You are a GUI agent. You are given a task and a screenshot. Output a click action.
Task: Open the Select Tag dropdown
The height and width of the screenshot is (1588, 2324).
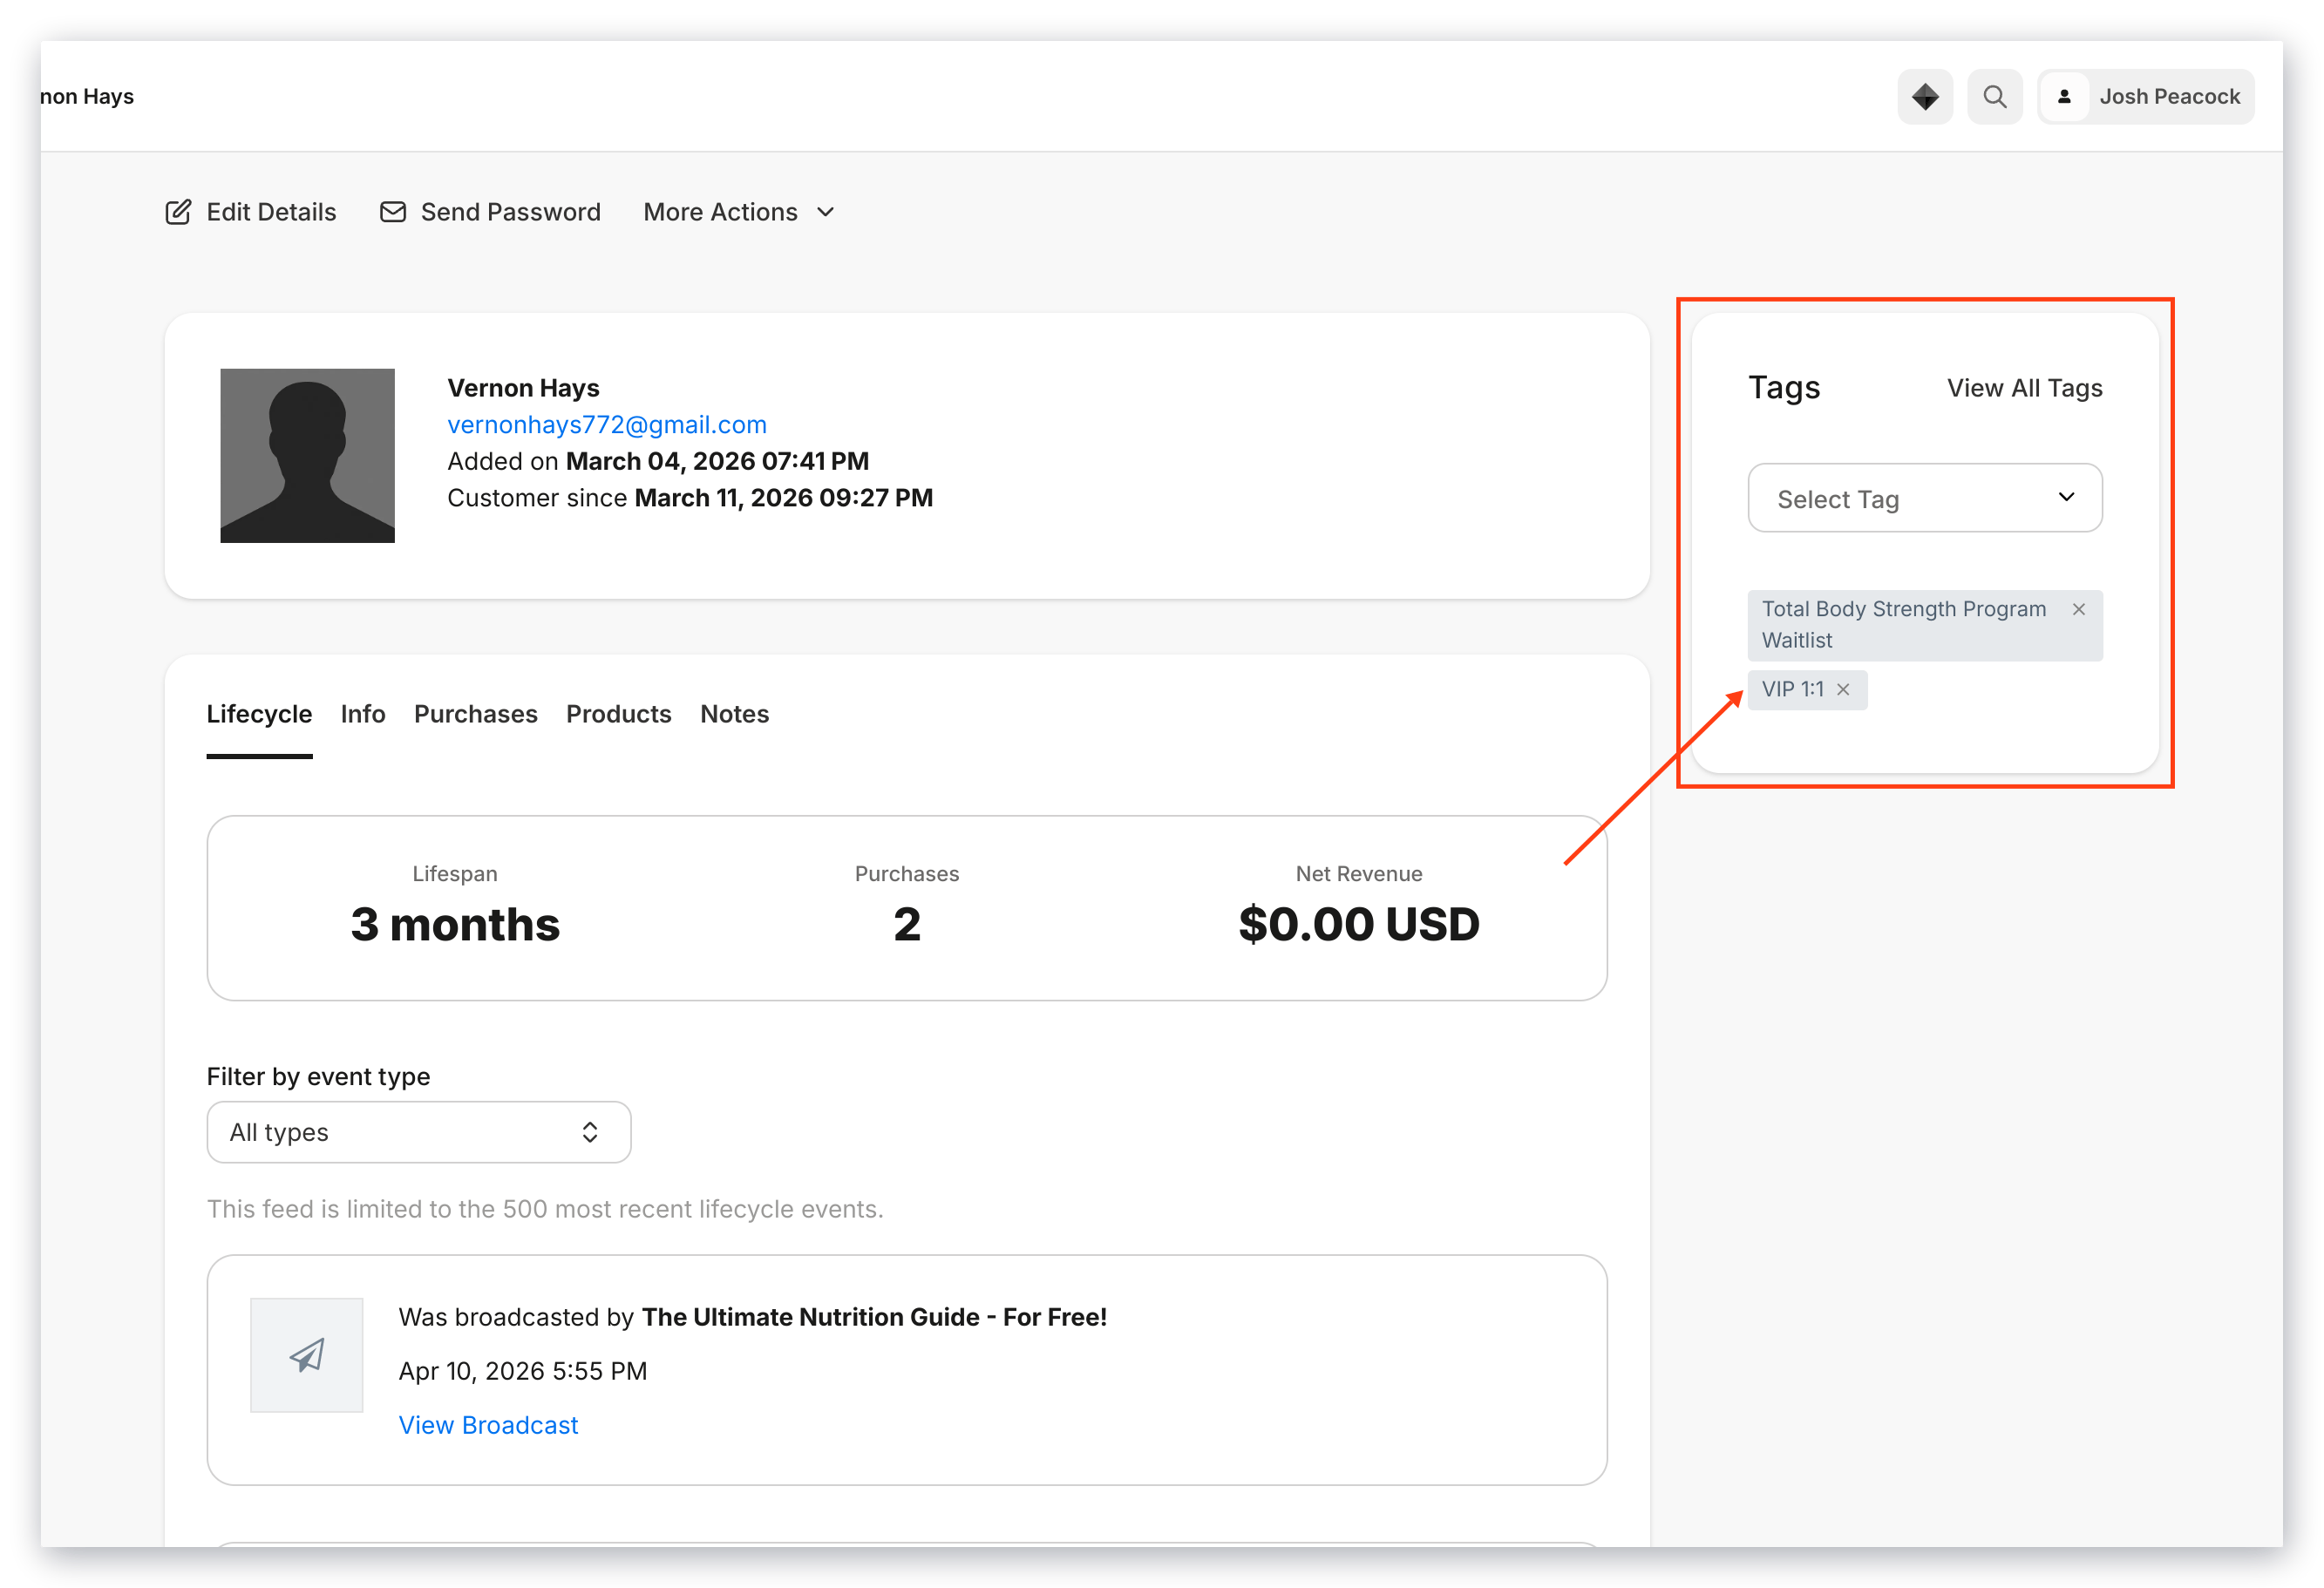click(x=1925, y=498)
